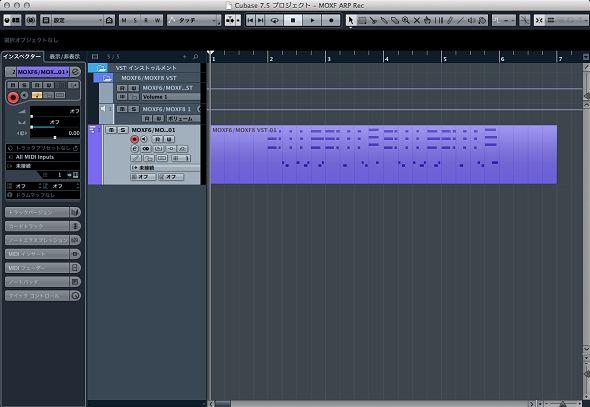Image resolution: width=590 pixels, height=407 pixels.
Task: Open edit channel settings in inspector header
Action: tap(75, 71)
